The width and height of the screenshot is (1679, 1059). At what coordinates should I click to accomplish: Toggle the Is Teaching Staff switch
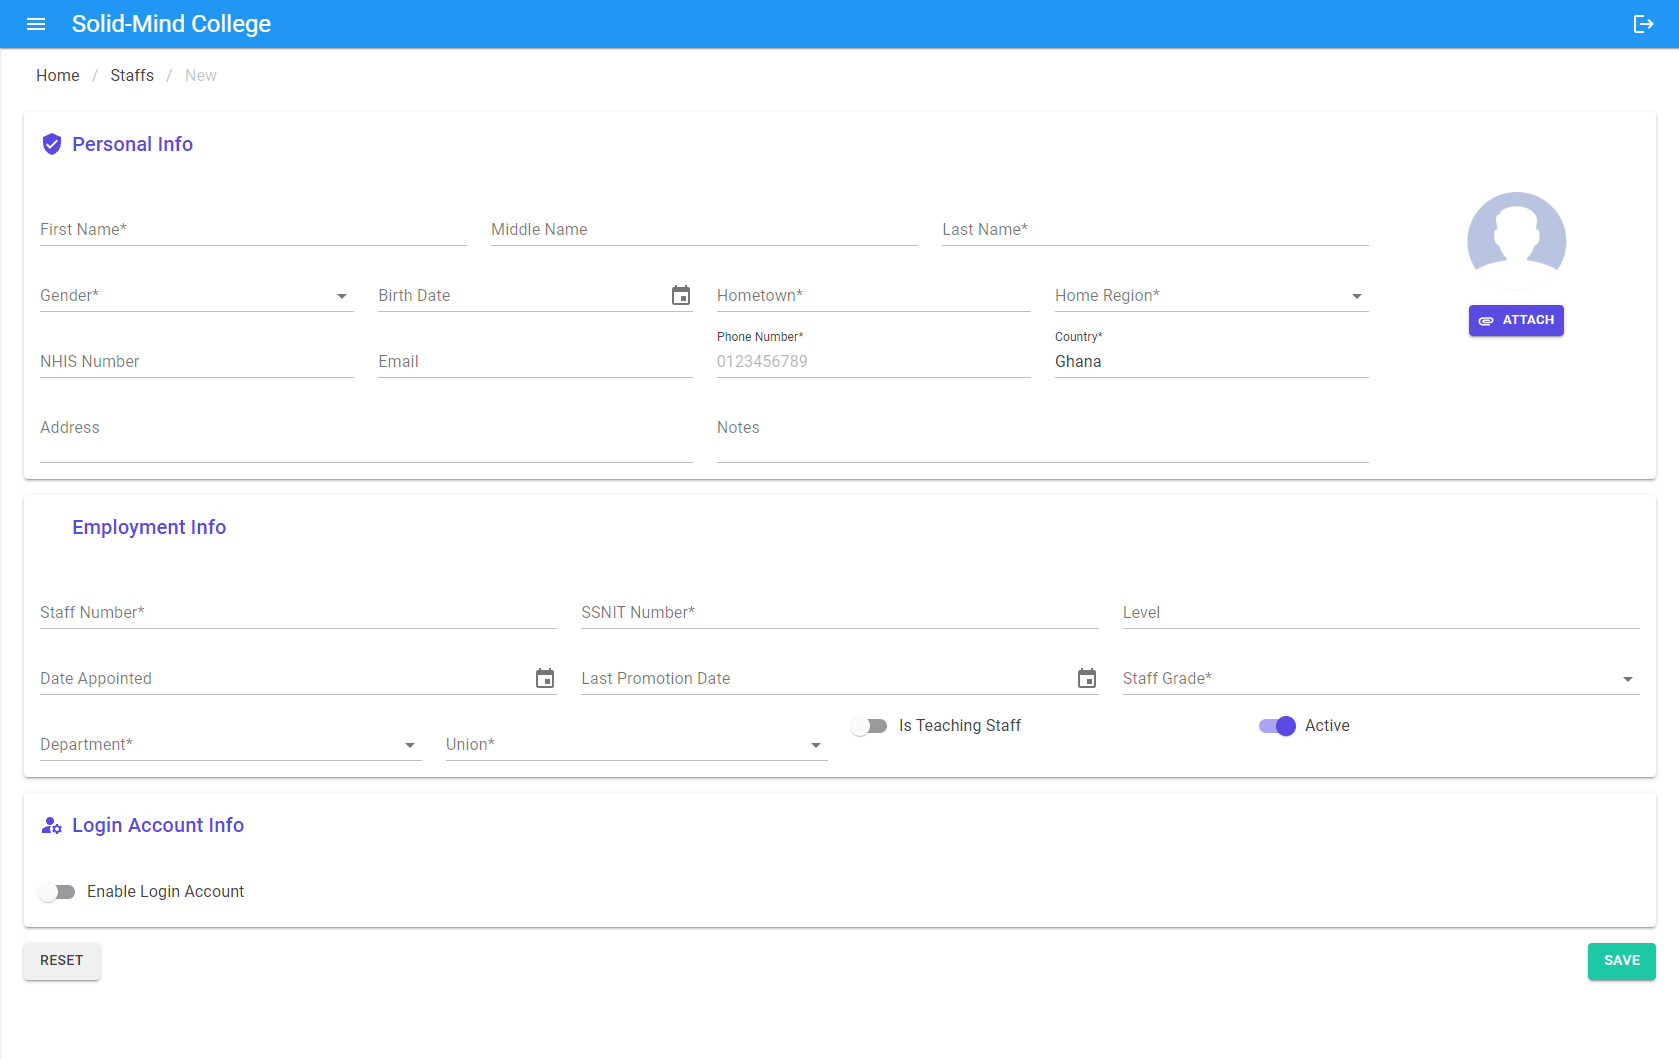coord(869,726)
